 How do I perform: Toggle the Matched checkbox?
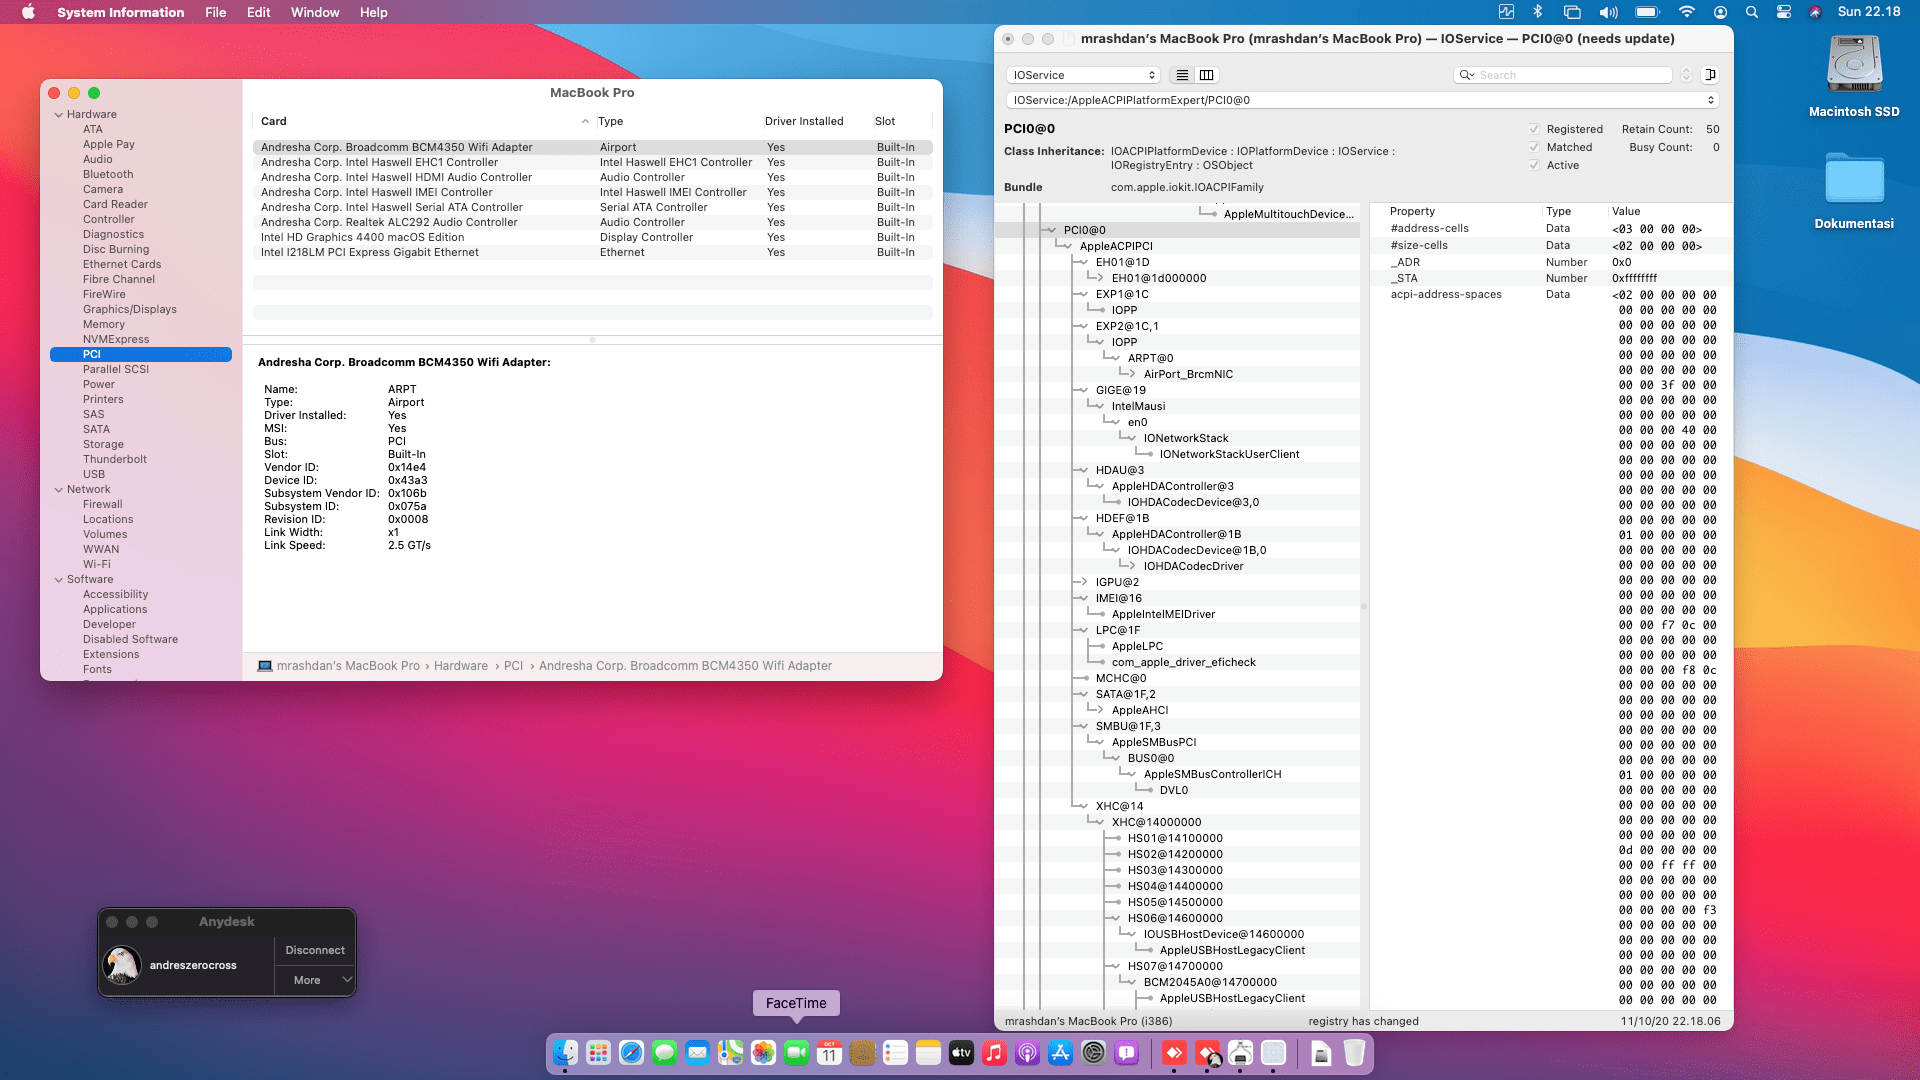(x=1533, y=147)
